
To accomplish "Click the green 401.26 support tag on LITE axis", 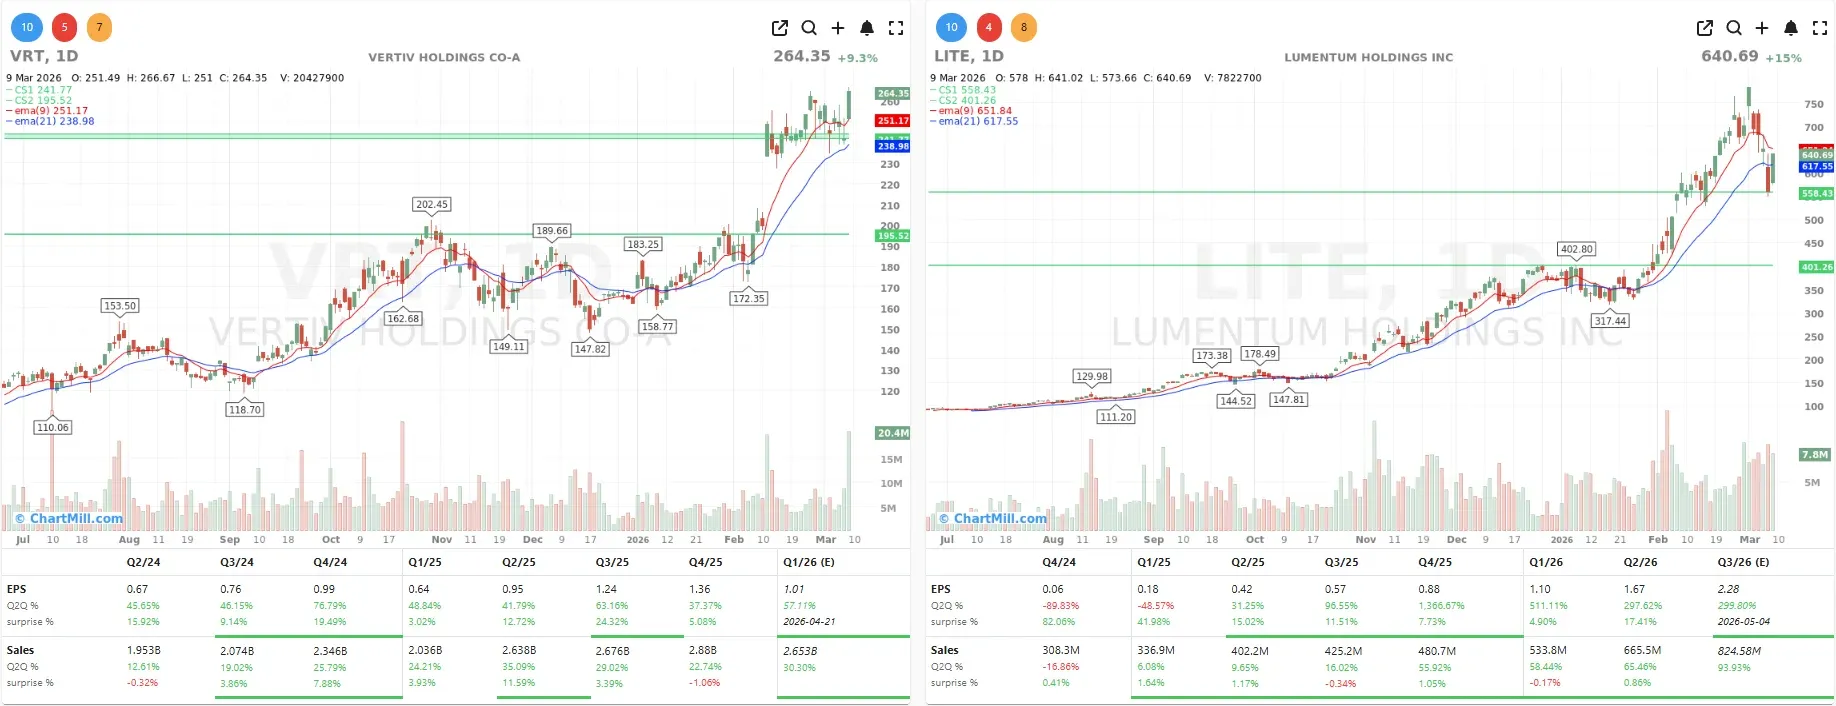I will coord(1817,267).
